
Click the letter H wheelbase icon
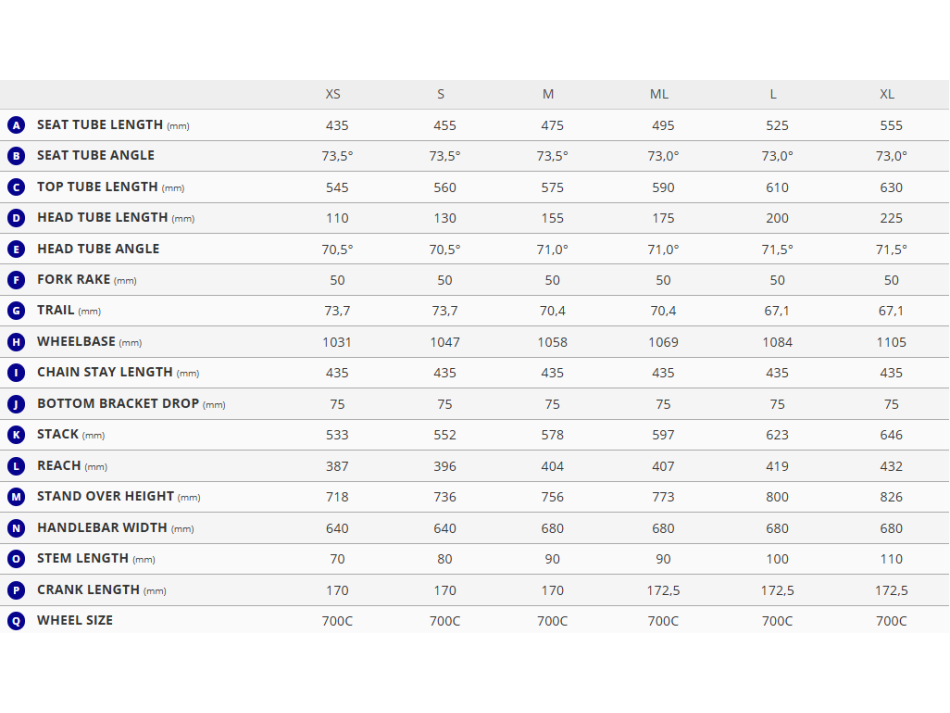[16, 342]
